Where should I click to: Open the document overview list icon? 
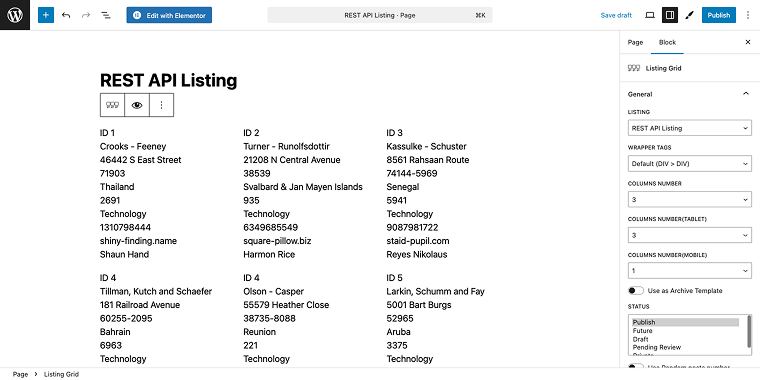[106, 15]
